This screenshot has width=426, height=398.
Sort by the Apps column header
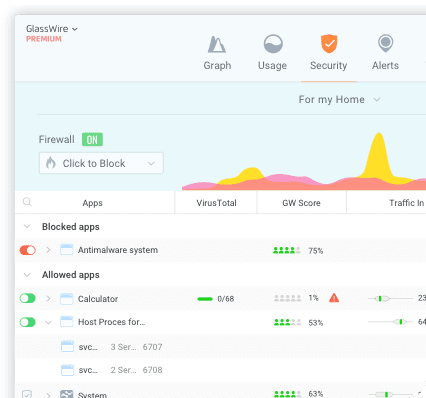(x=93, y=203)
